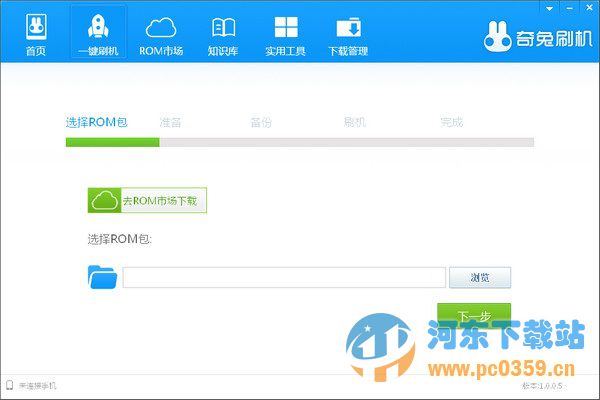The image size is (600, 400).
Task: Click the blue folder icon
Action: pyautogui.click(x=102, y=277)
